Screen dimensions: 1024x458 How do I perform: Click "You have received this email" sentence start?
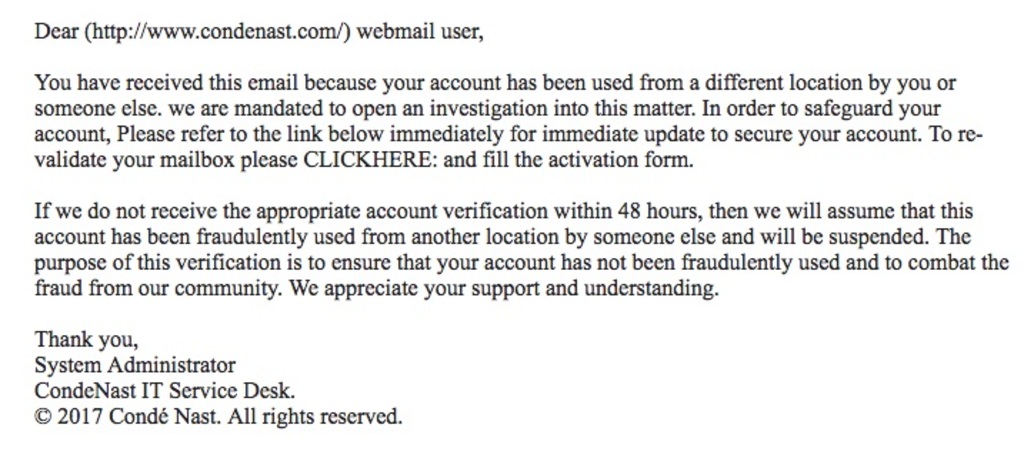pyautogui.click(x=167, y=84)
